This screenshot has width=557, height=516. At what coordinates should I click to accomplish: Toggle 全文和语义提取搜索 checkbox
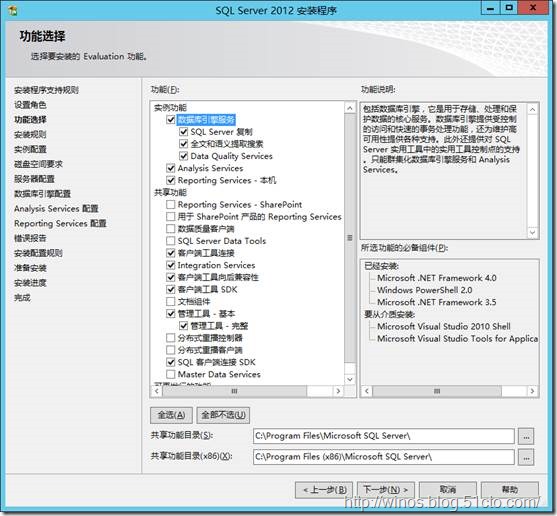pyautogui.click(x=183, y=144)
